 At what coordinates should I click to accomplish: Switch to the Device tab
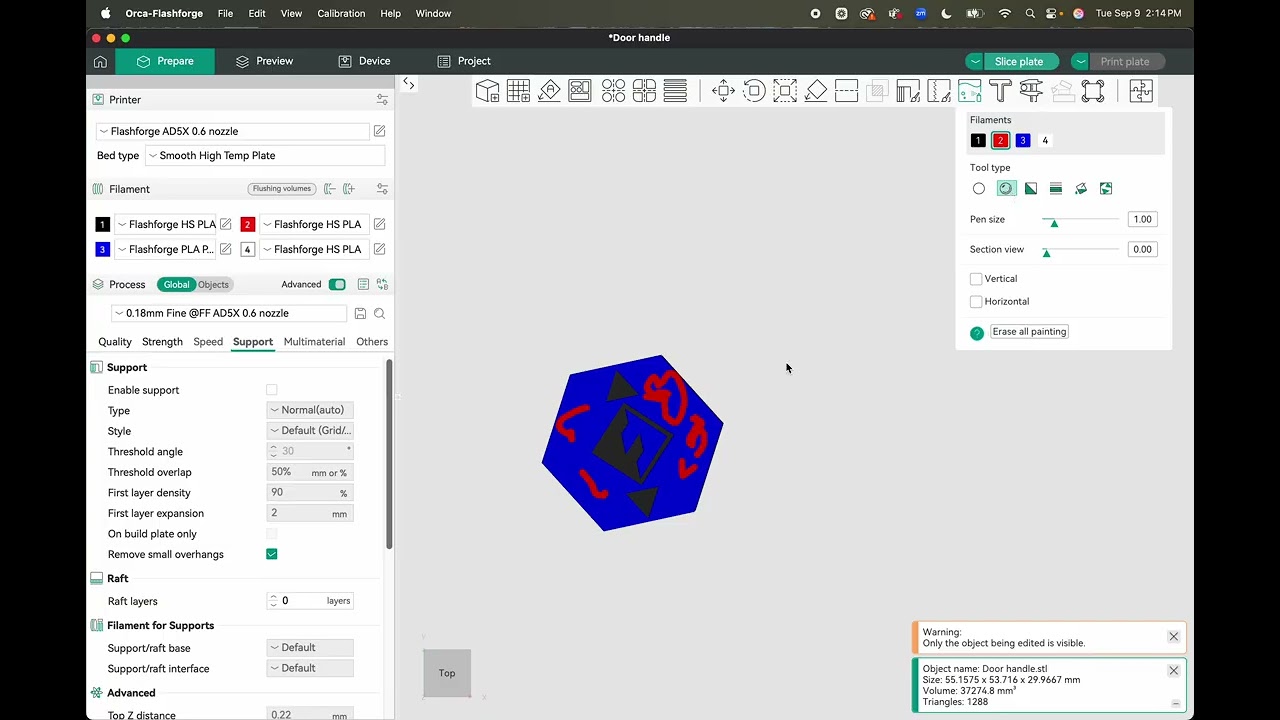[x=364, y=61]
